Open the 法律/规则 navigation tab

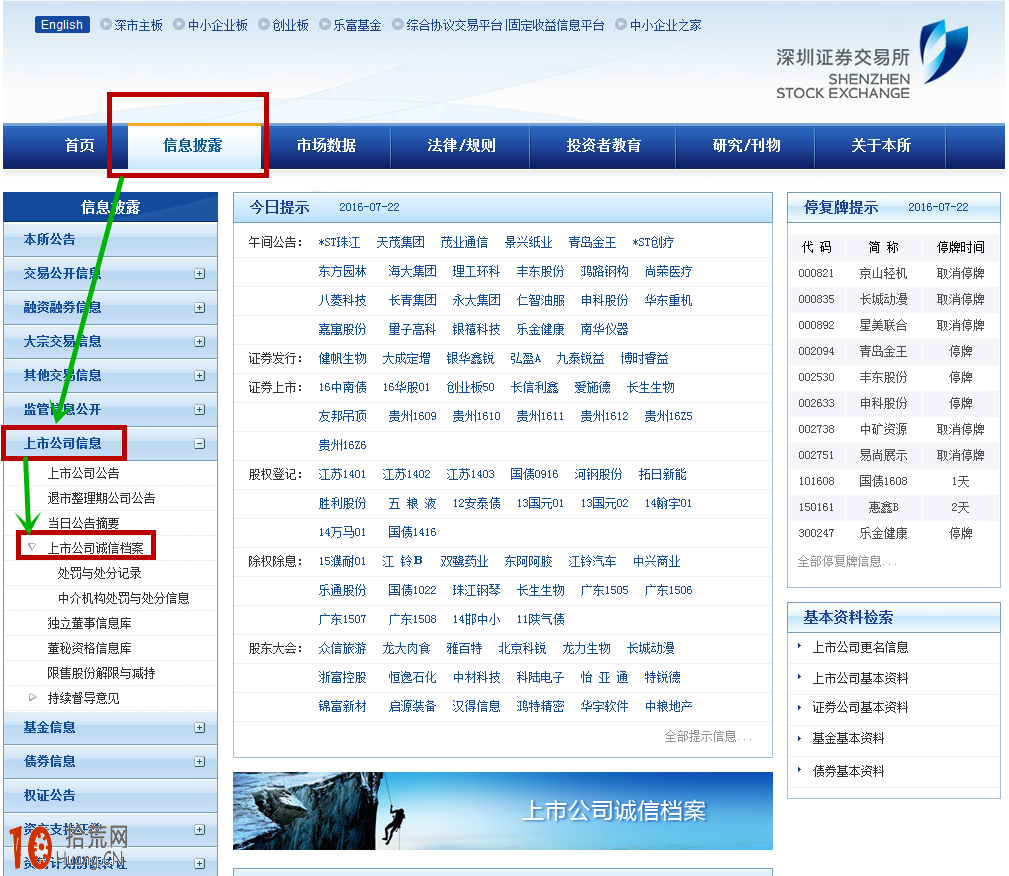(x=461, y=145)
